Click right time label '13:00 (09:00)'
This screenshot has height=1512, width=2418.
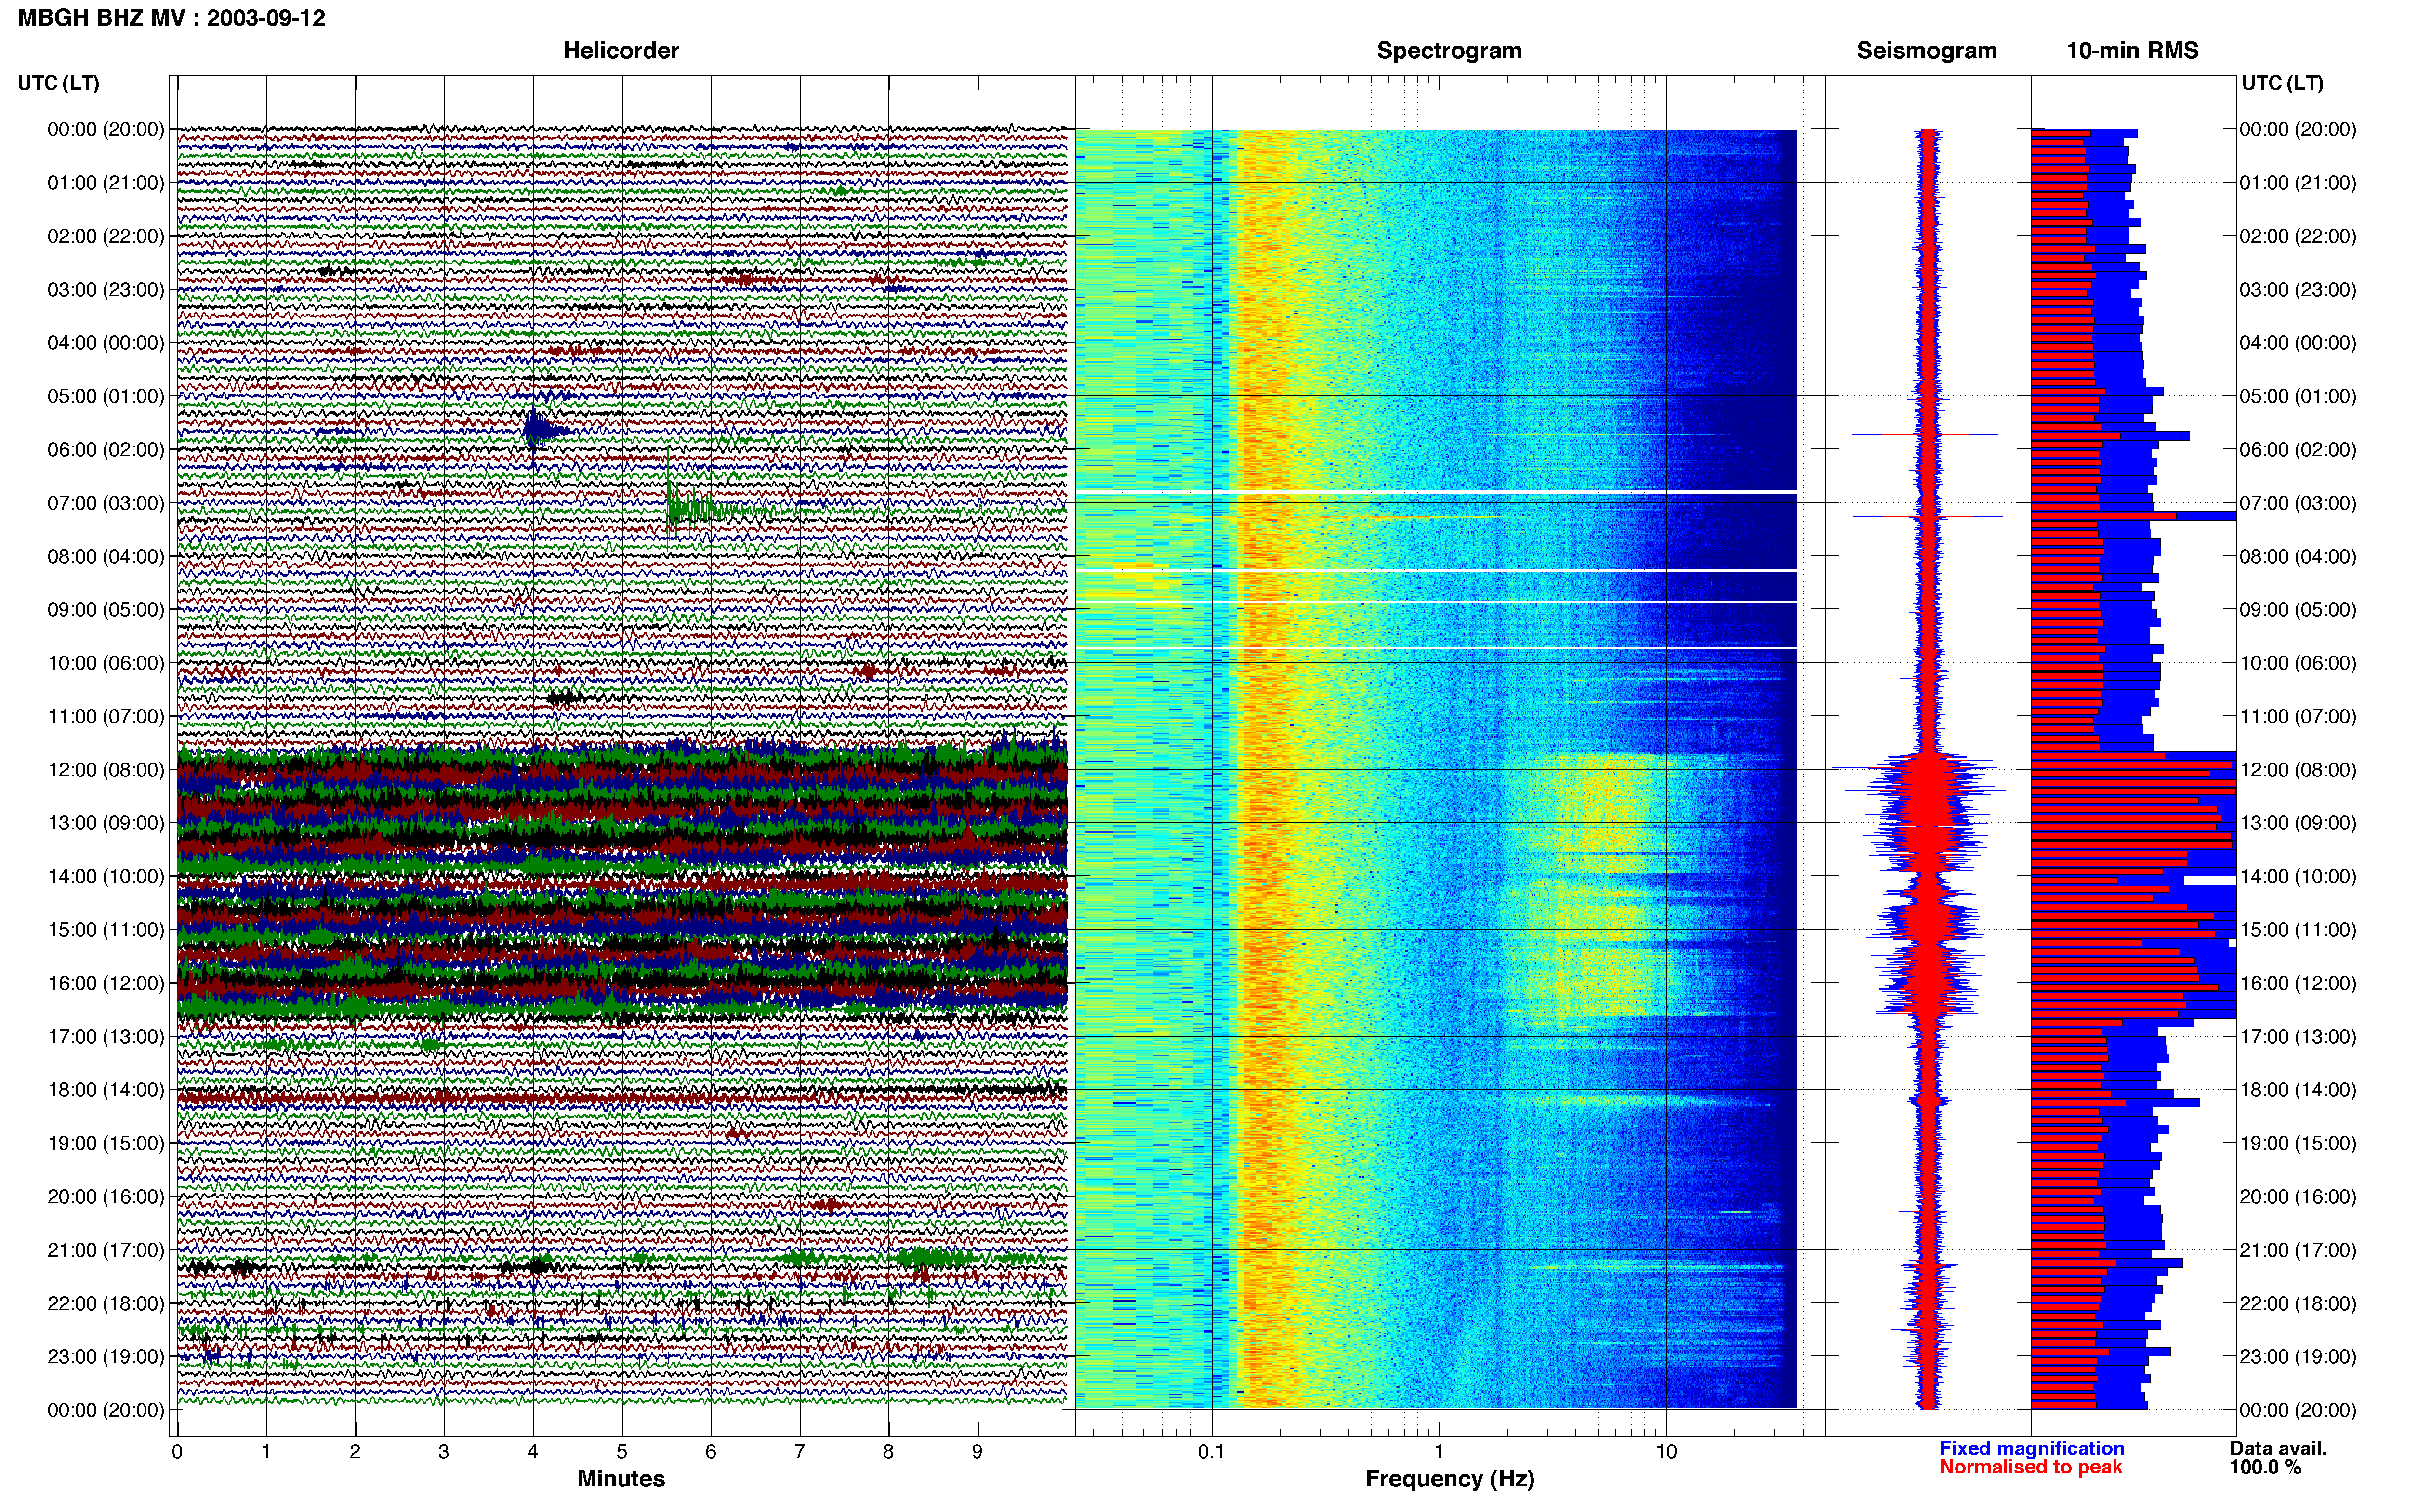[x=2298, y=823]
